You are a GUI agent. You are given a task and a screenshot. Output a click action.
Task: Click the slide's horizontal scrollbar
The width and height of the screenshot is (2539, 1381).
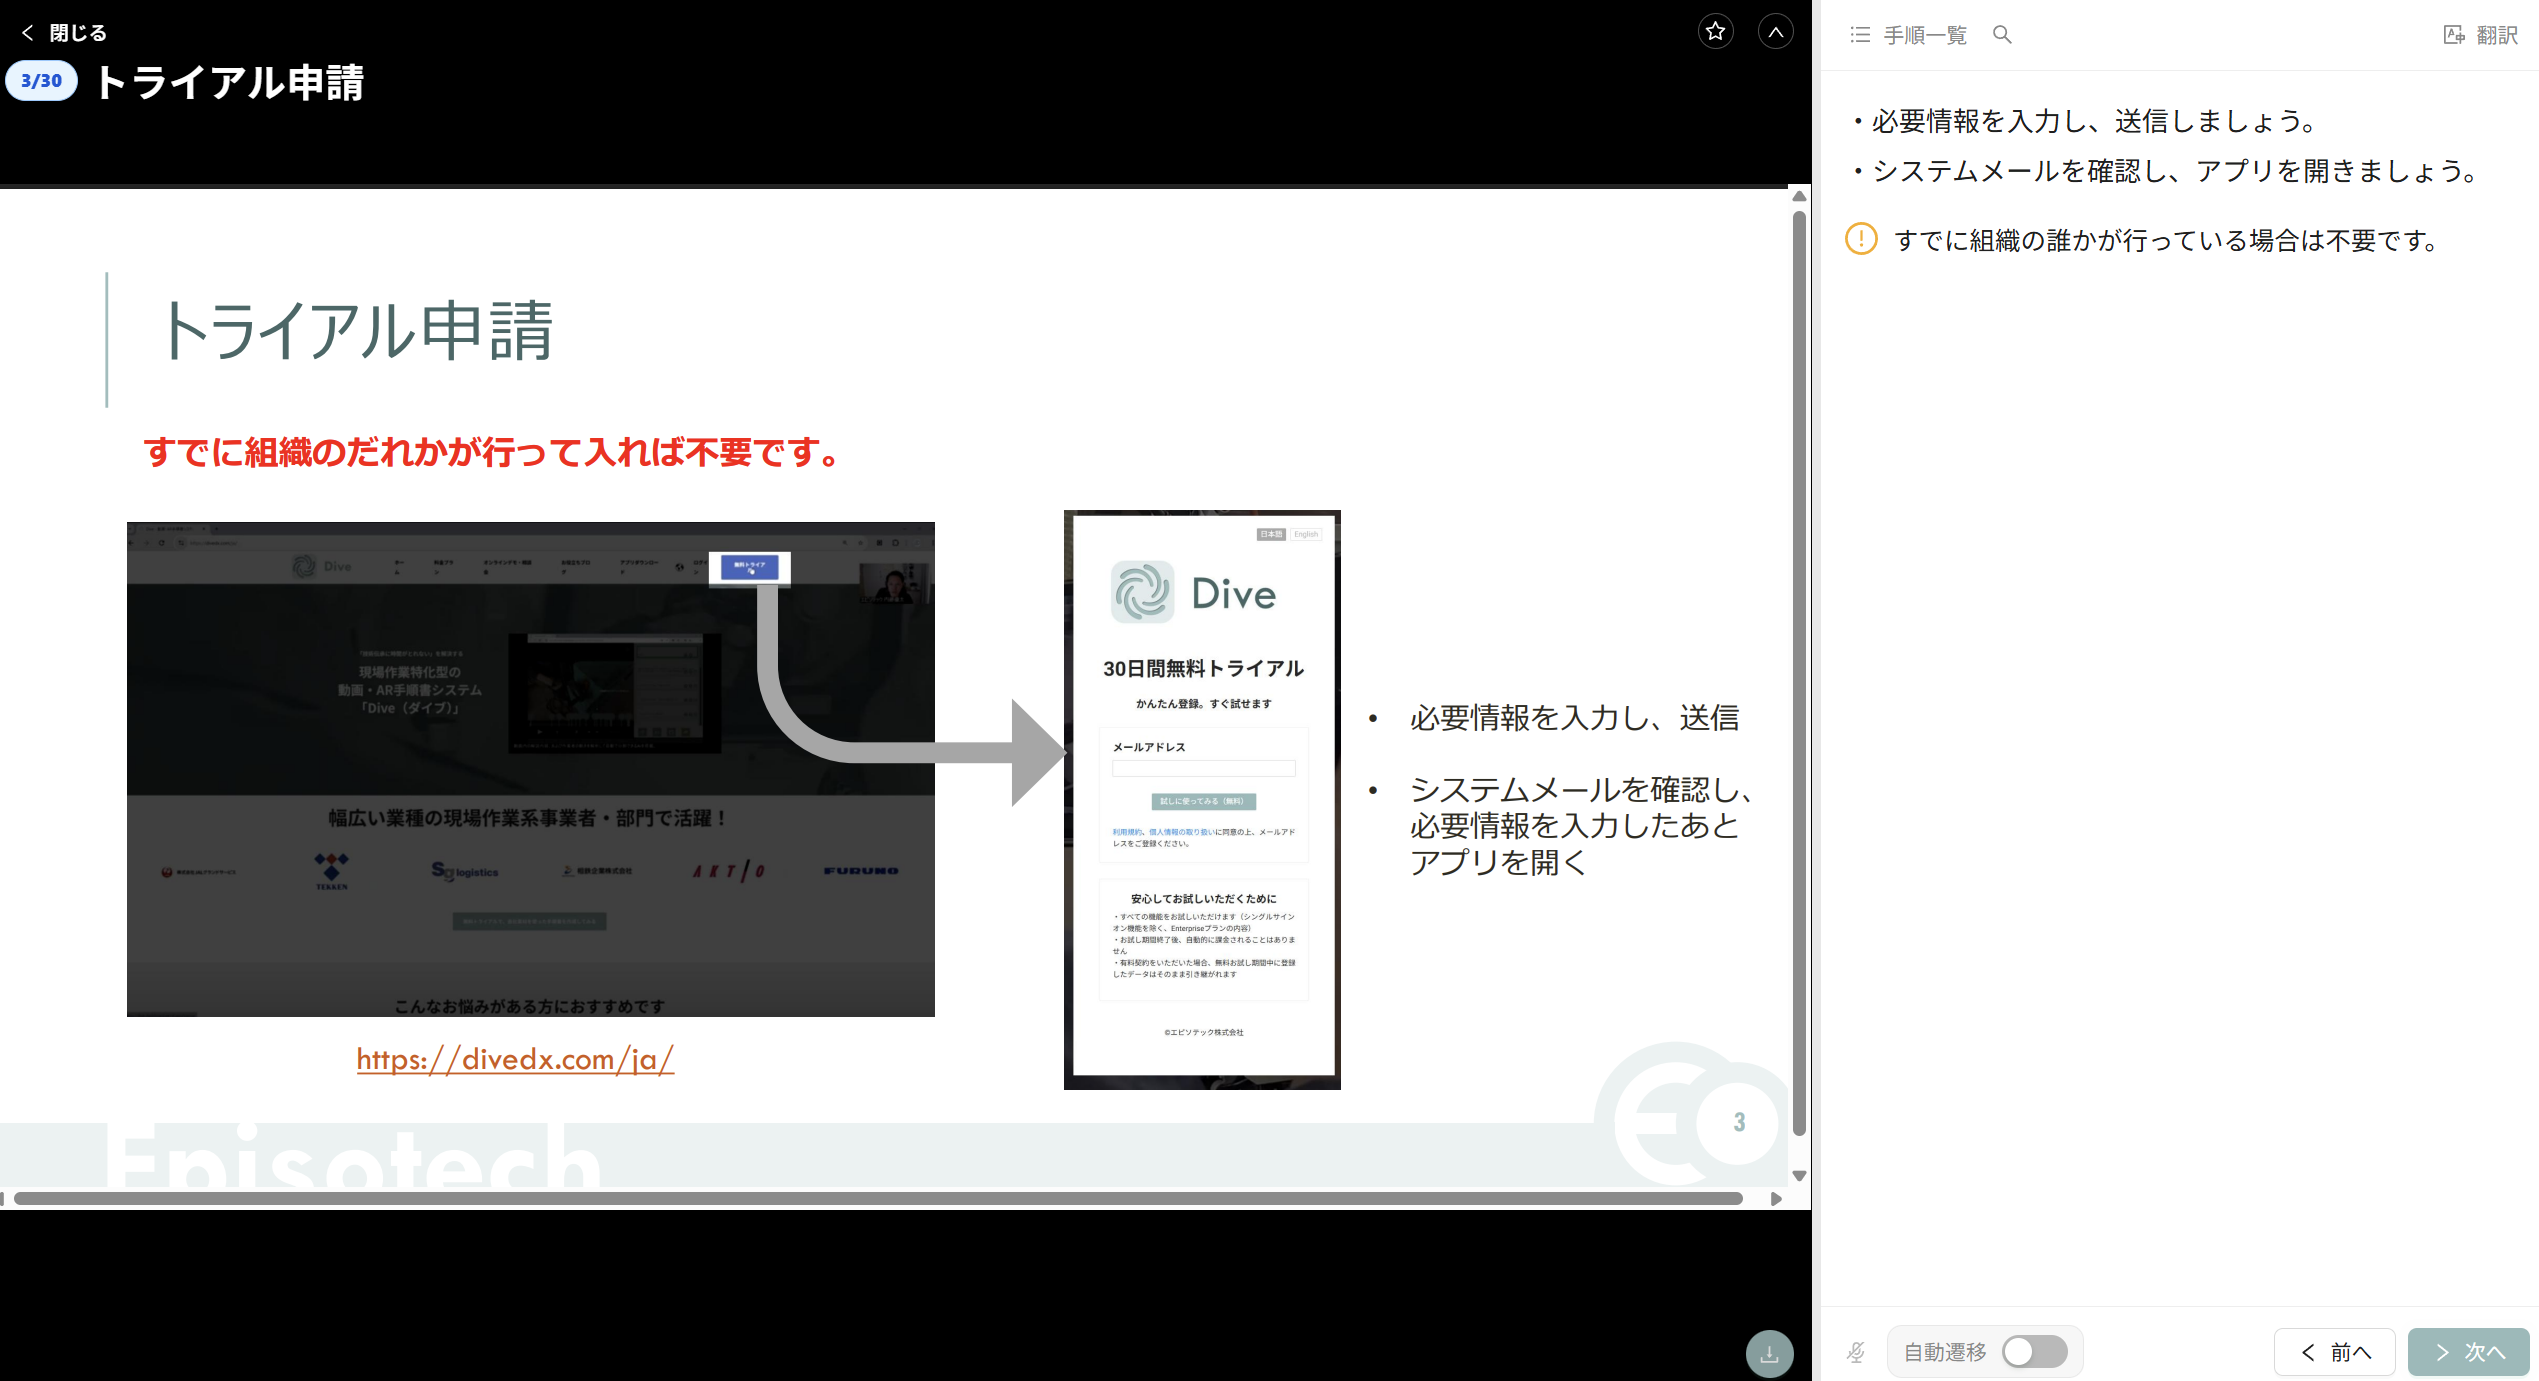tap(878, 1198)
